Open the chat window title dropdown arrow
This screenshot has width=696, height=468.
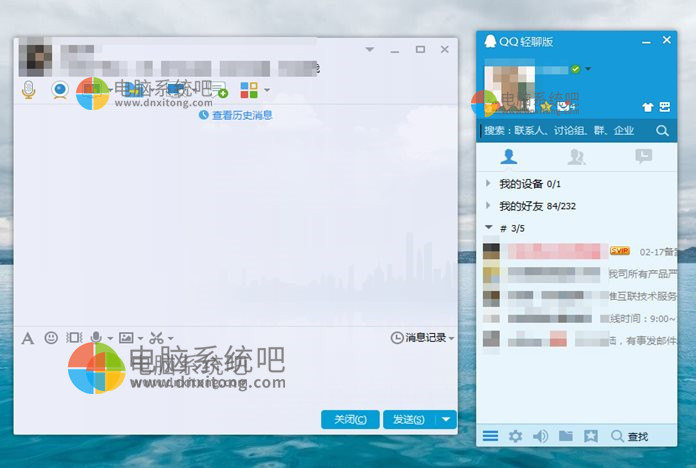coord(370,49)
